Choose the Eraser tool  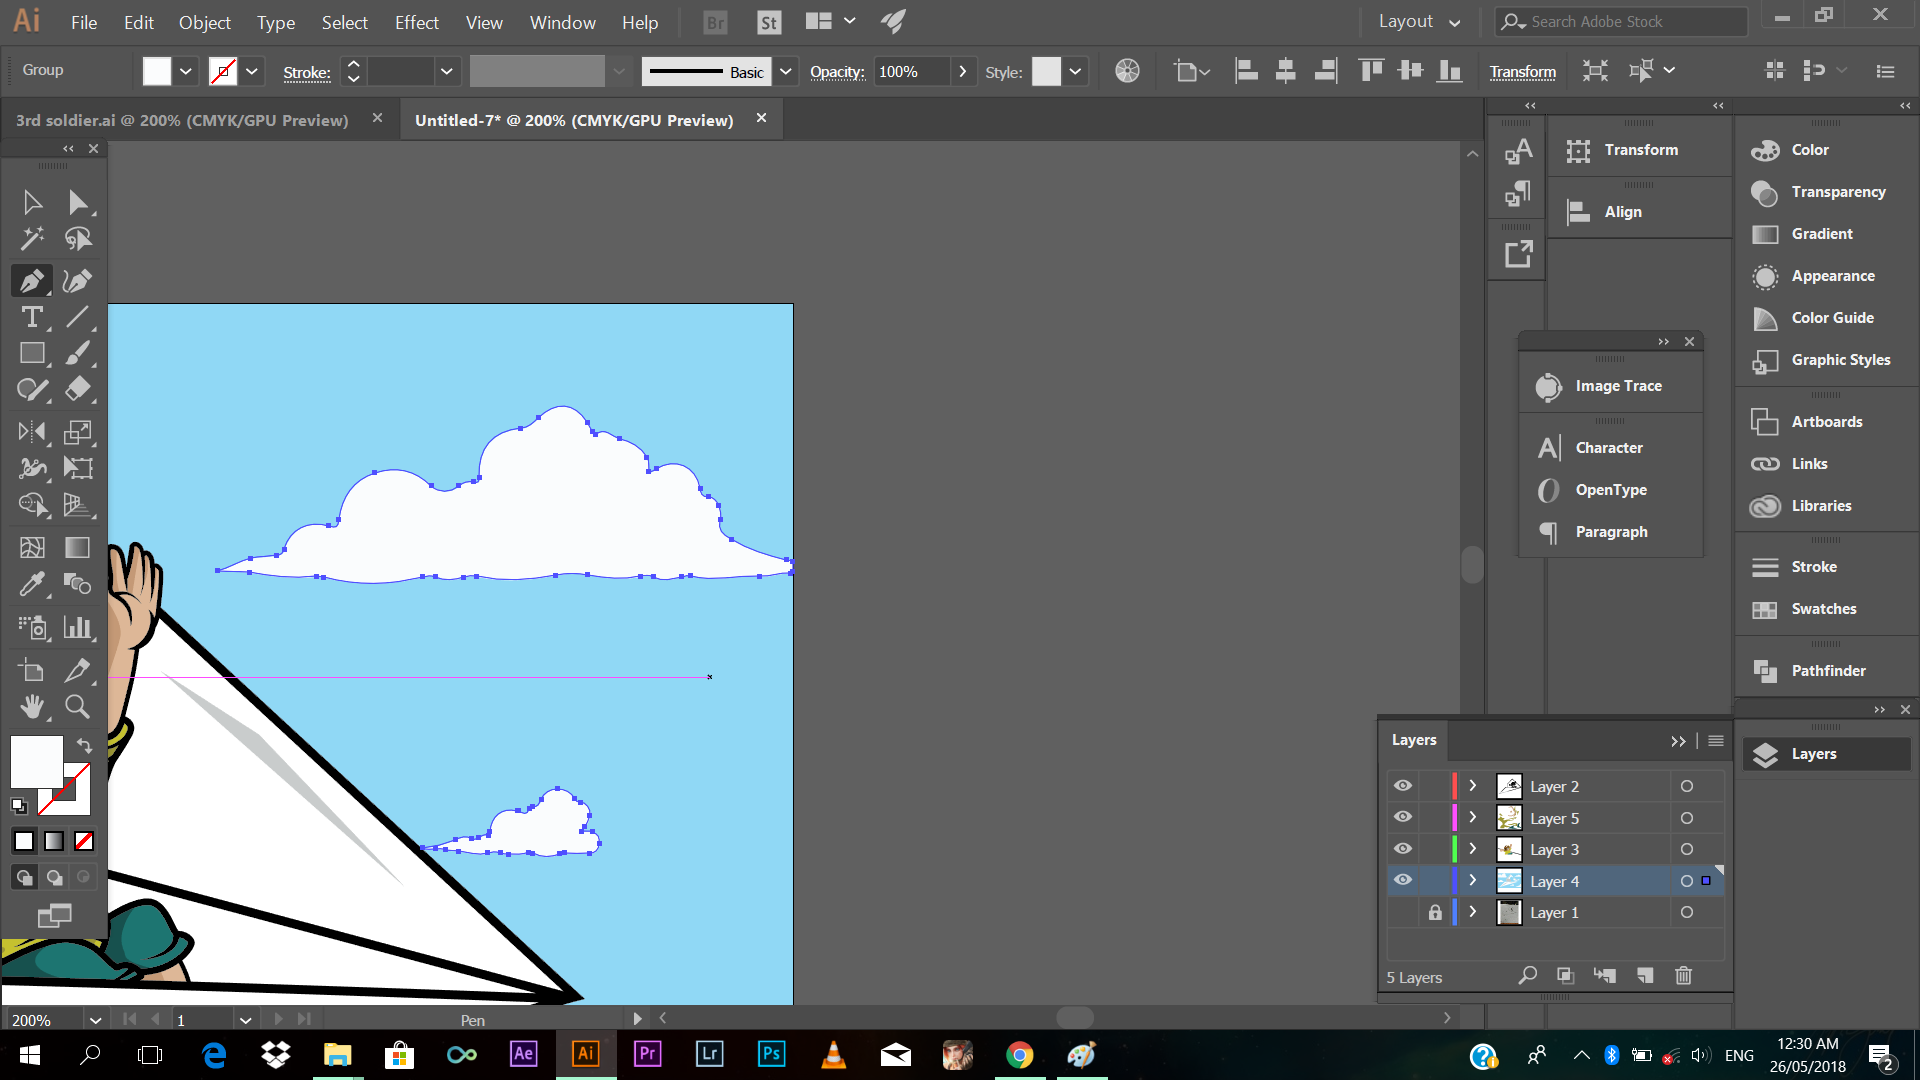tap(78, 390)
